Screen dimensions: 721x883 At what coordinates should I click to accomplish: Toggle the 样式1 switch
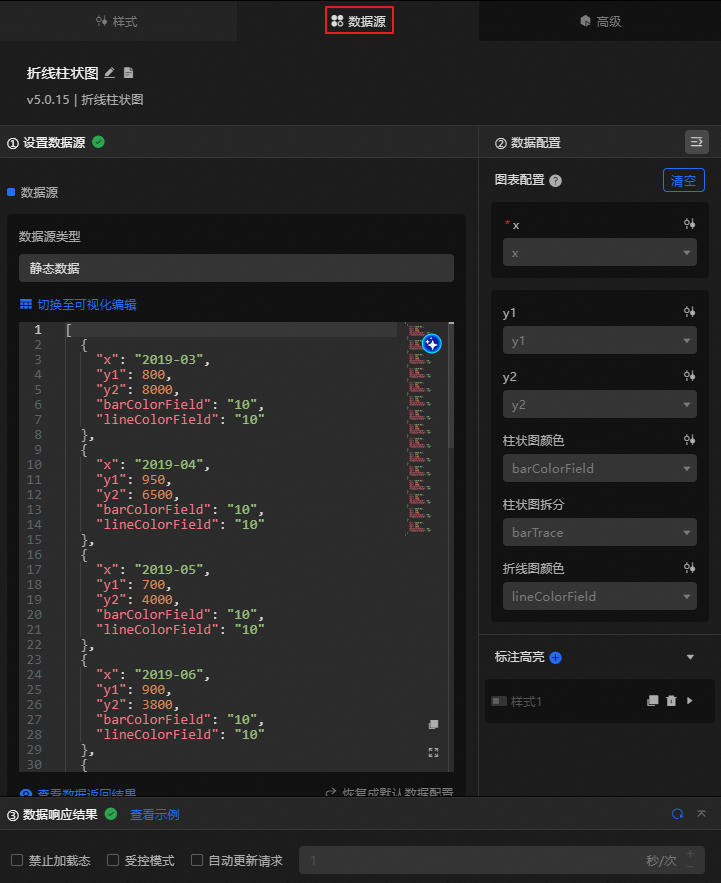[x=499, y=701]
